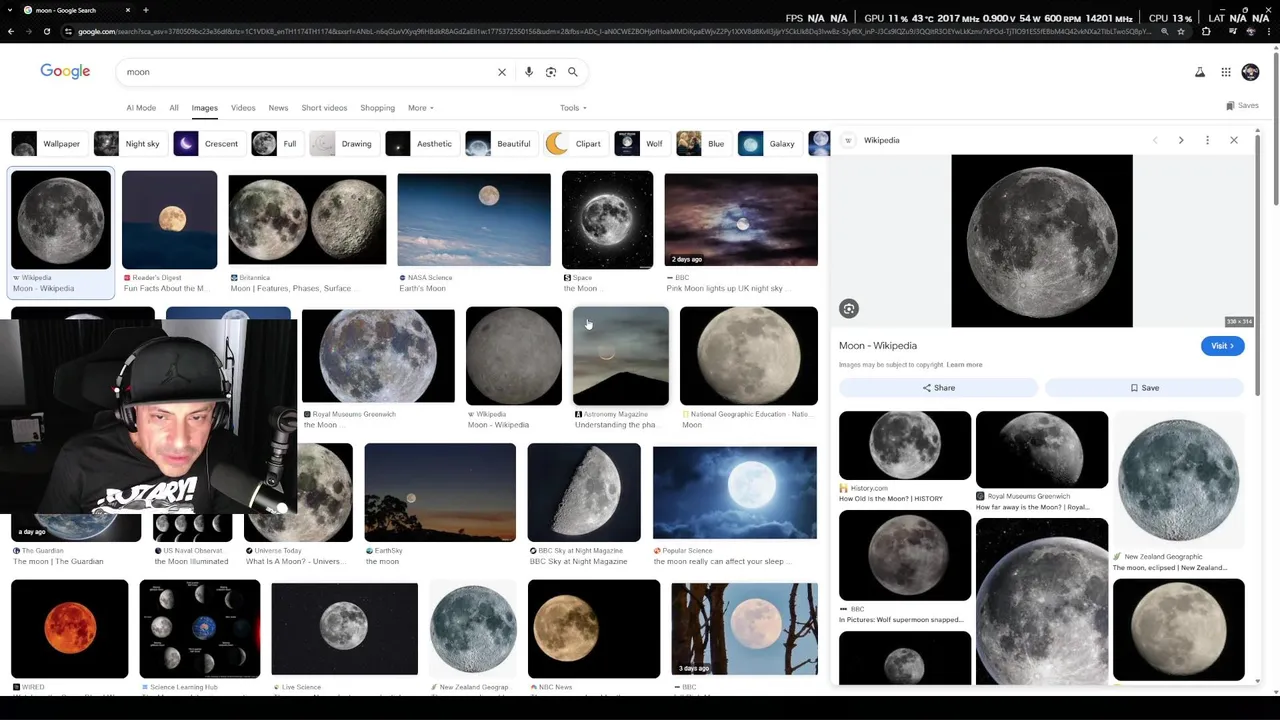The image size is (1280, 720).
Task: Save the Wikipedia moon image
Action: coord(1145,388)
